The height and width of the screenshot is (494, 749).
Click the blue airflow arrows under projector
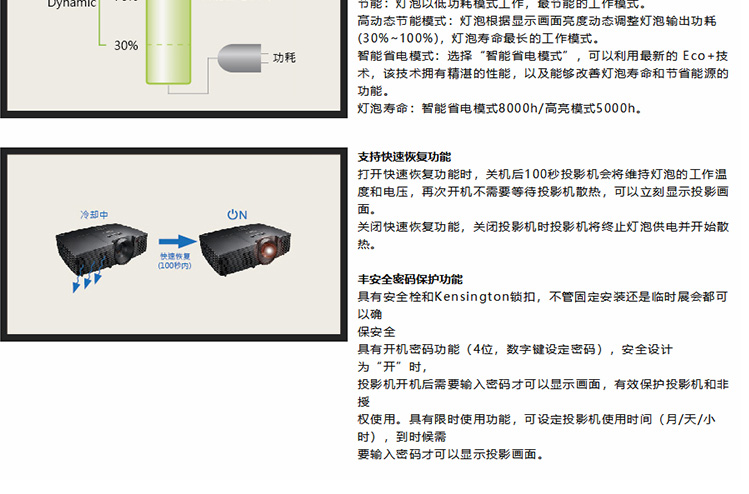click(87, 278)
